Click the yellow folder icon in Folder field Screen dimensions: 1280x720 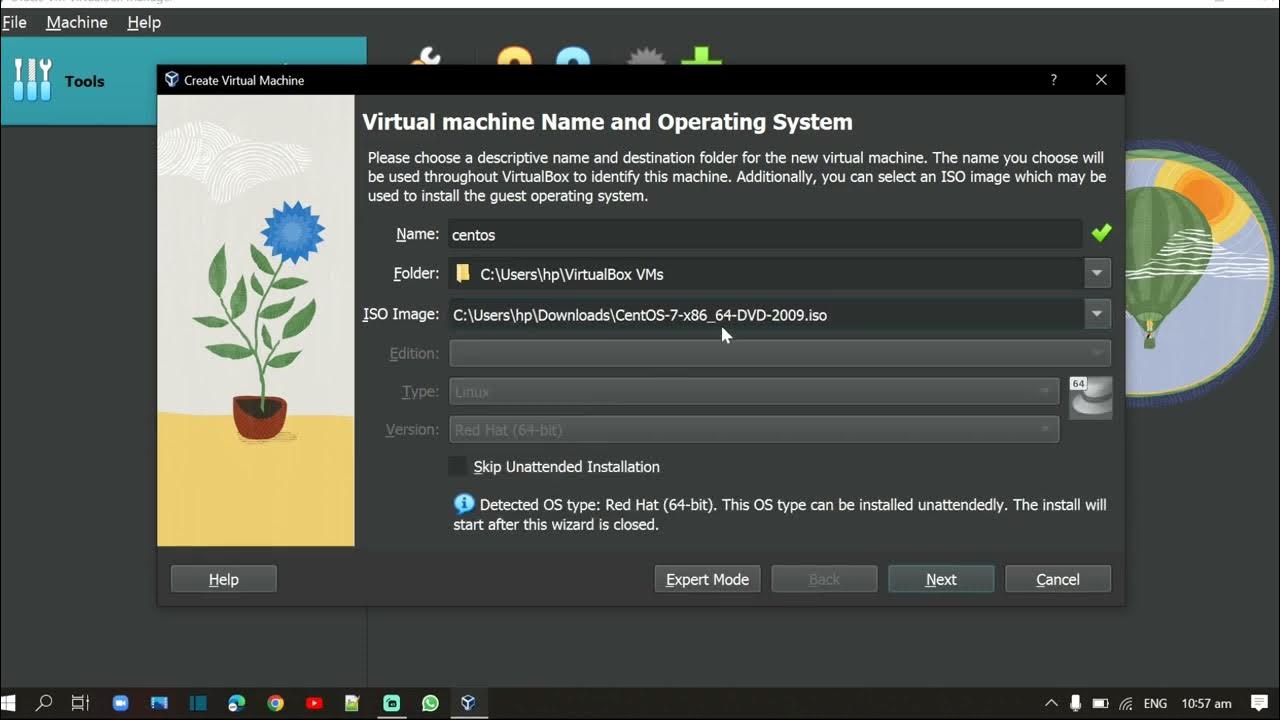[463, 273]
